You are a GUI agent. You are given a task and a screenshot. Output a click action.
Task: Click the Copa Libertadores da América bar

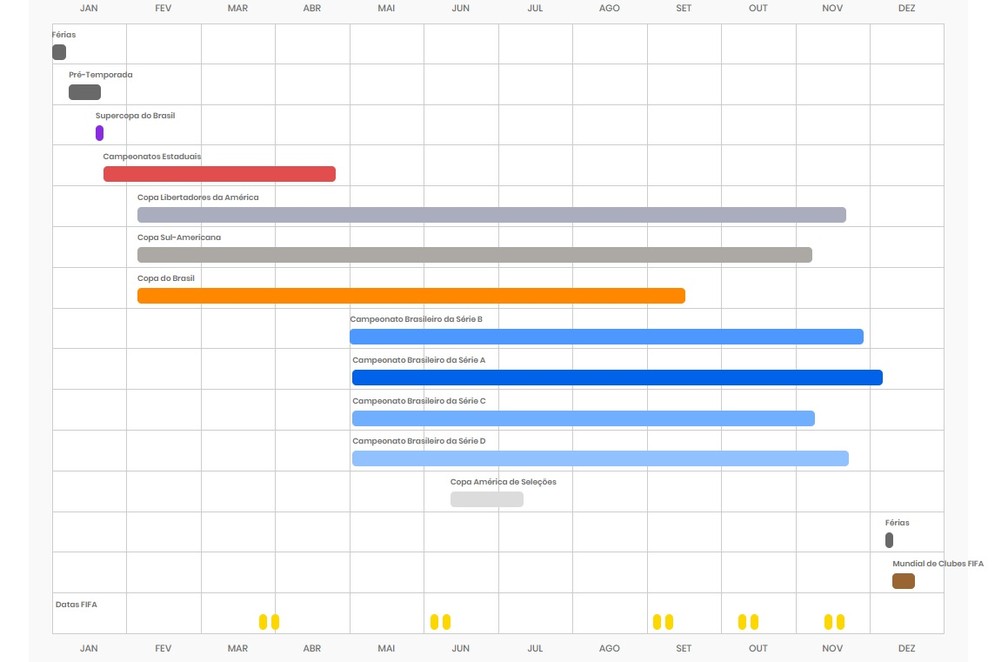pyautogui.click(x=491, y=215)
